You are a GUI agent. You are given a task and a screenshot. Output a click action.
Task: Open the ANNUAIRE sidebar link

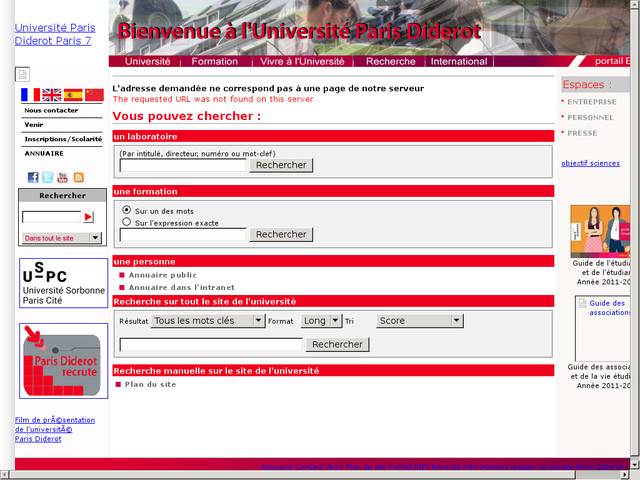click(x=44, y=153)
